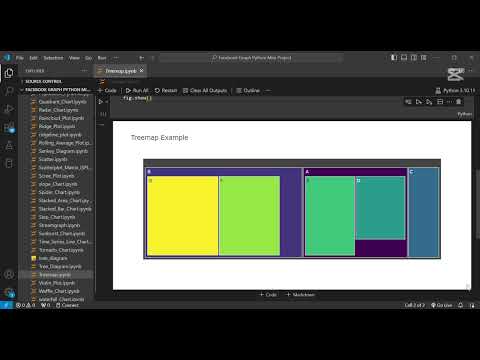Open the Selection menu

click(53, 58)
